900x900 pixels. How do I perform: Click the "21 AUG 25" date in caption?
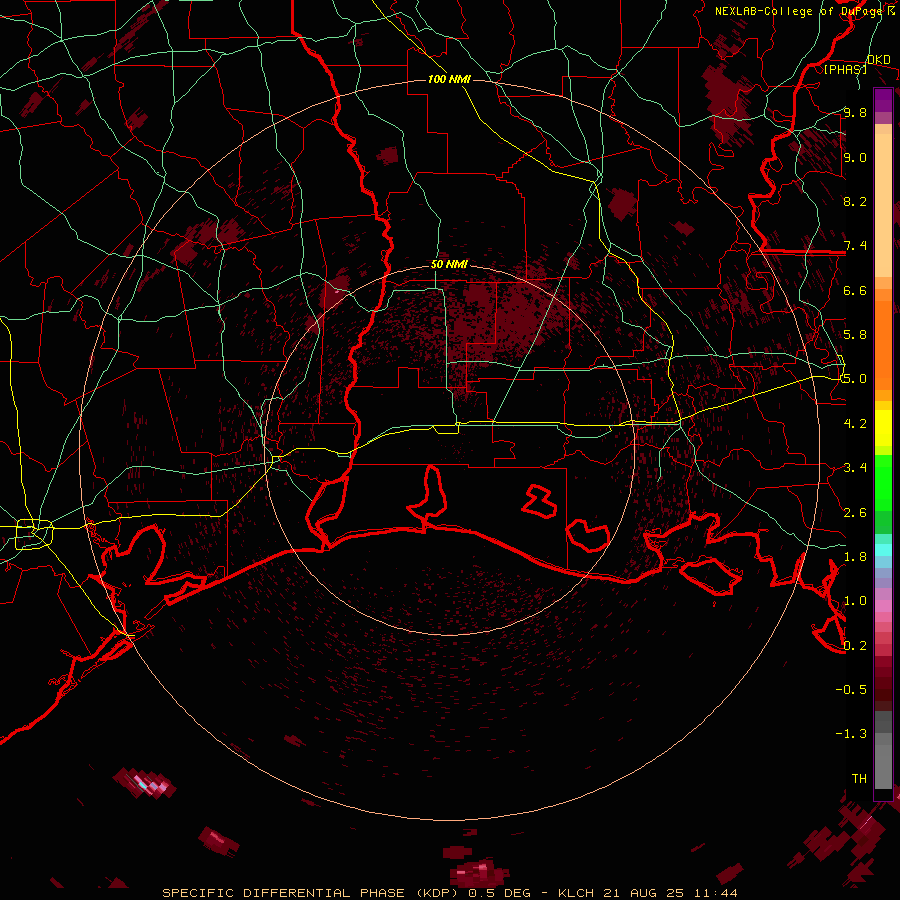click(x=644, y=893)
